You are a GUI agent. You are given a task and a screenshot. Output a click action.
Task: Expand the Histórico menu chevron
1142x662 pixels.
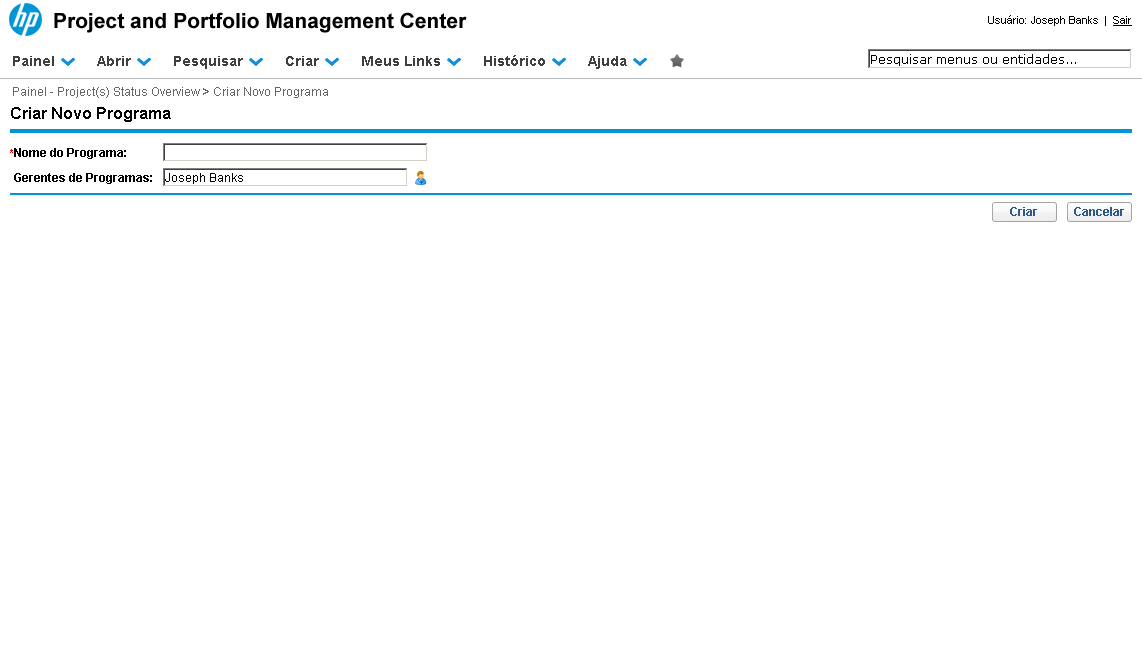click(559, 62)
